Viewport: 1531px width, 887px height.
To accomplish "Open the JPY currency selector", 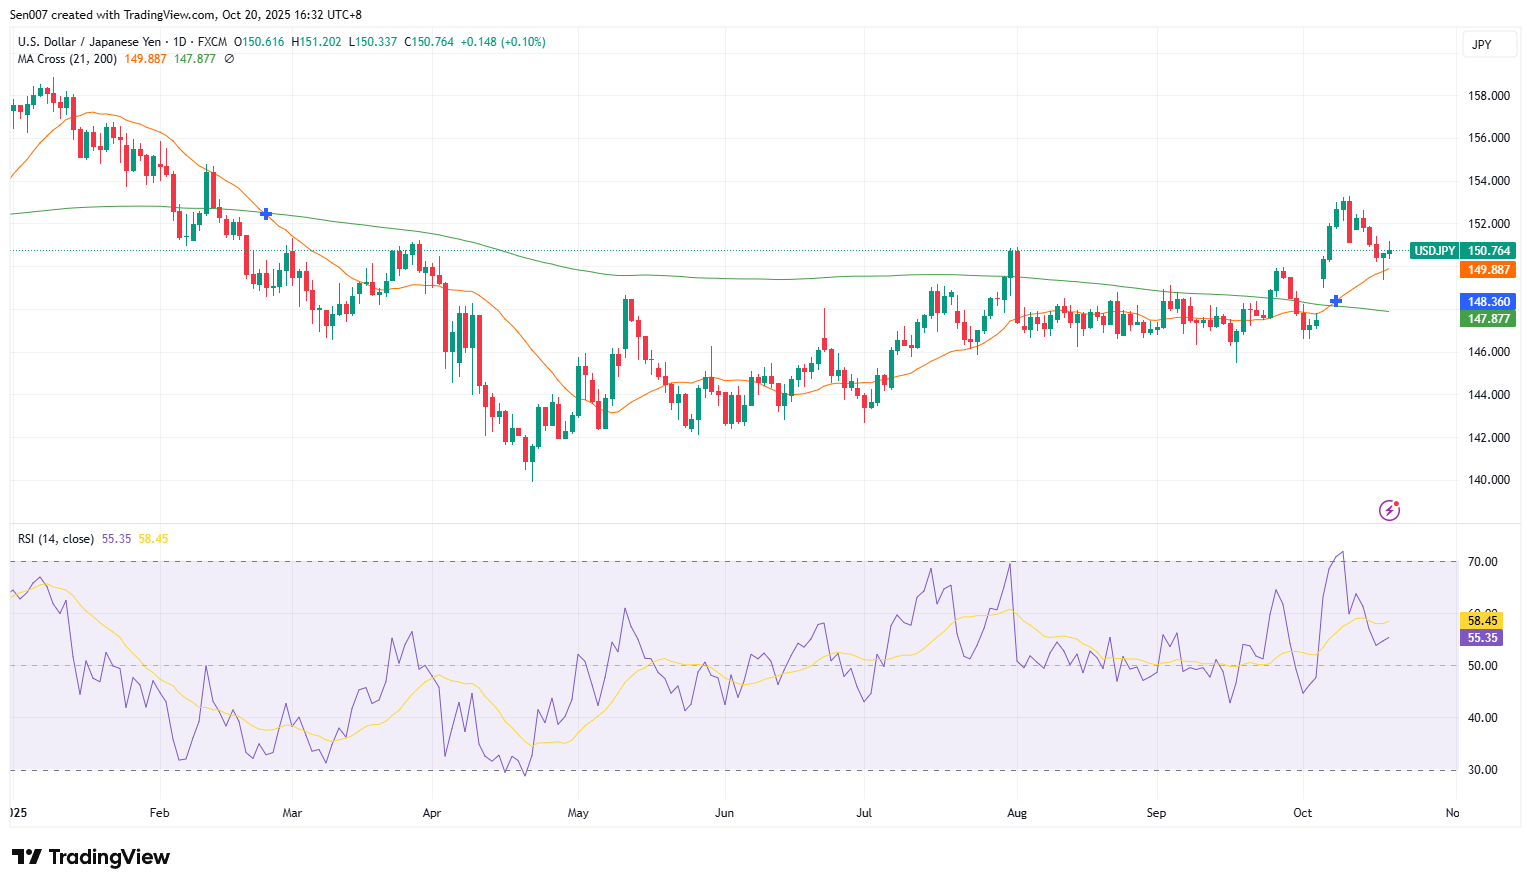I will click(1482, 45).
